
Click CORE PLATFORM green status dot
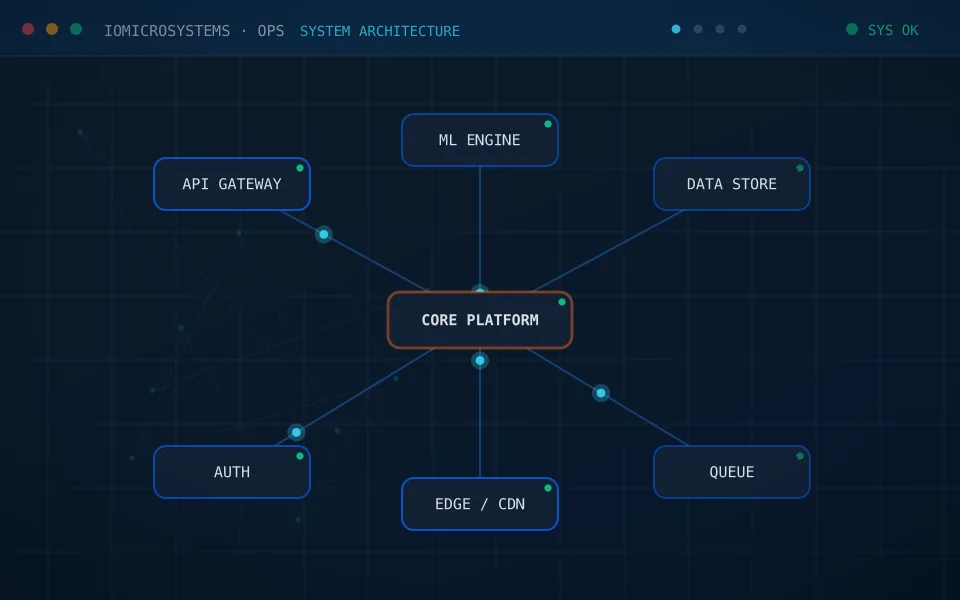(562, 302)
